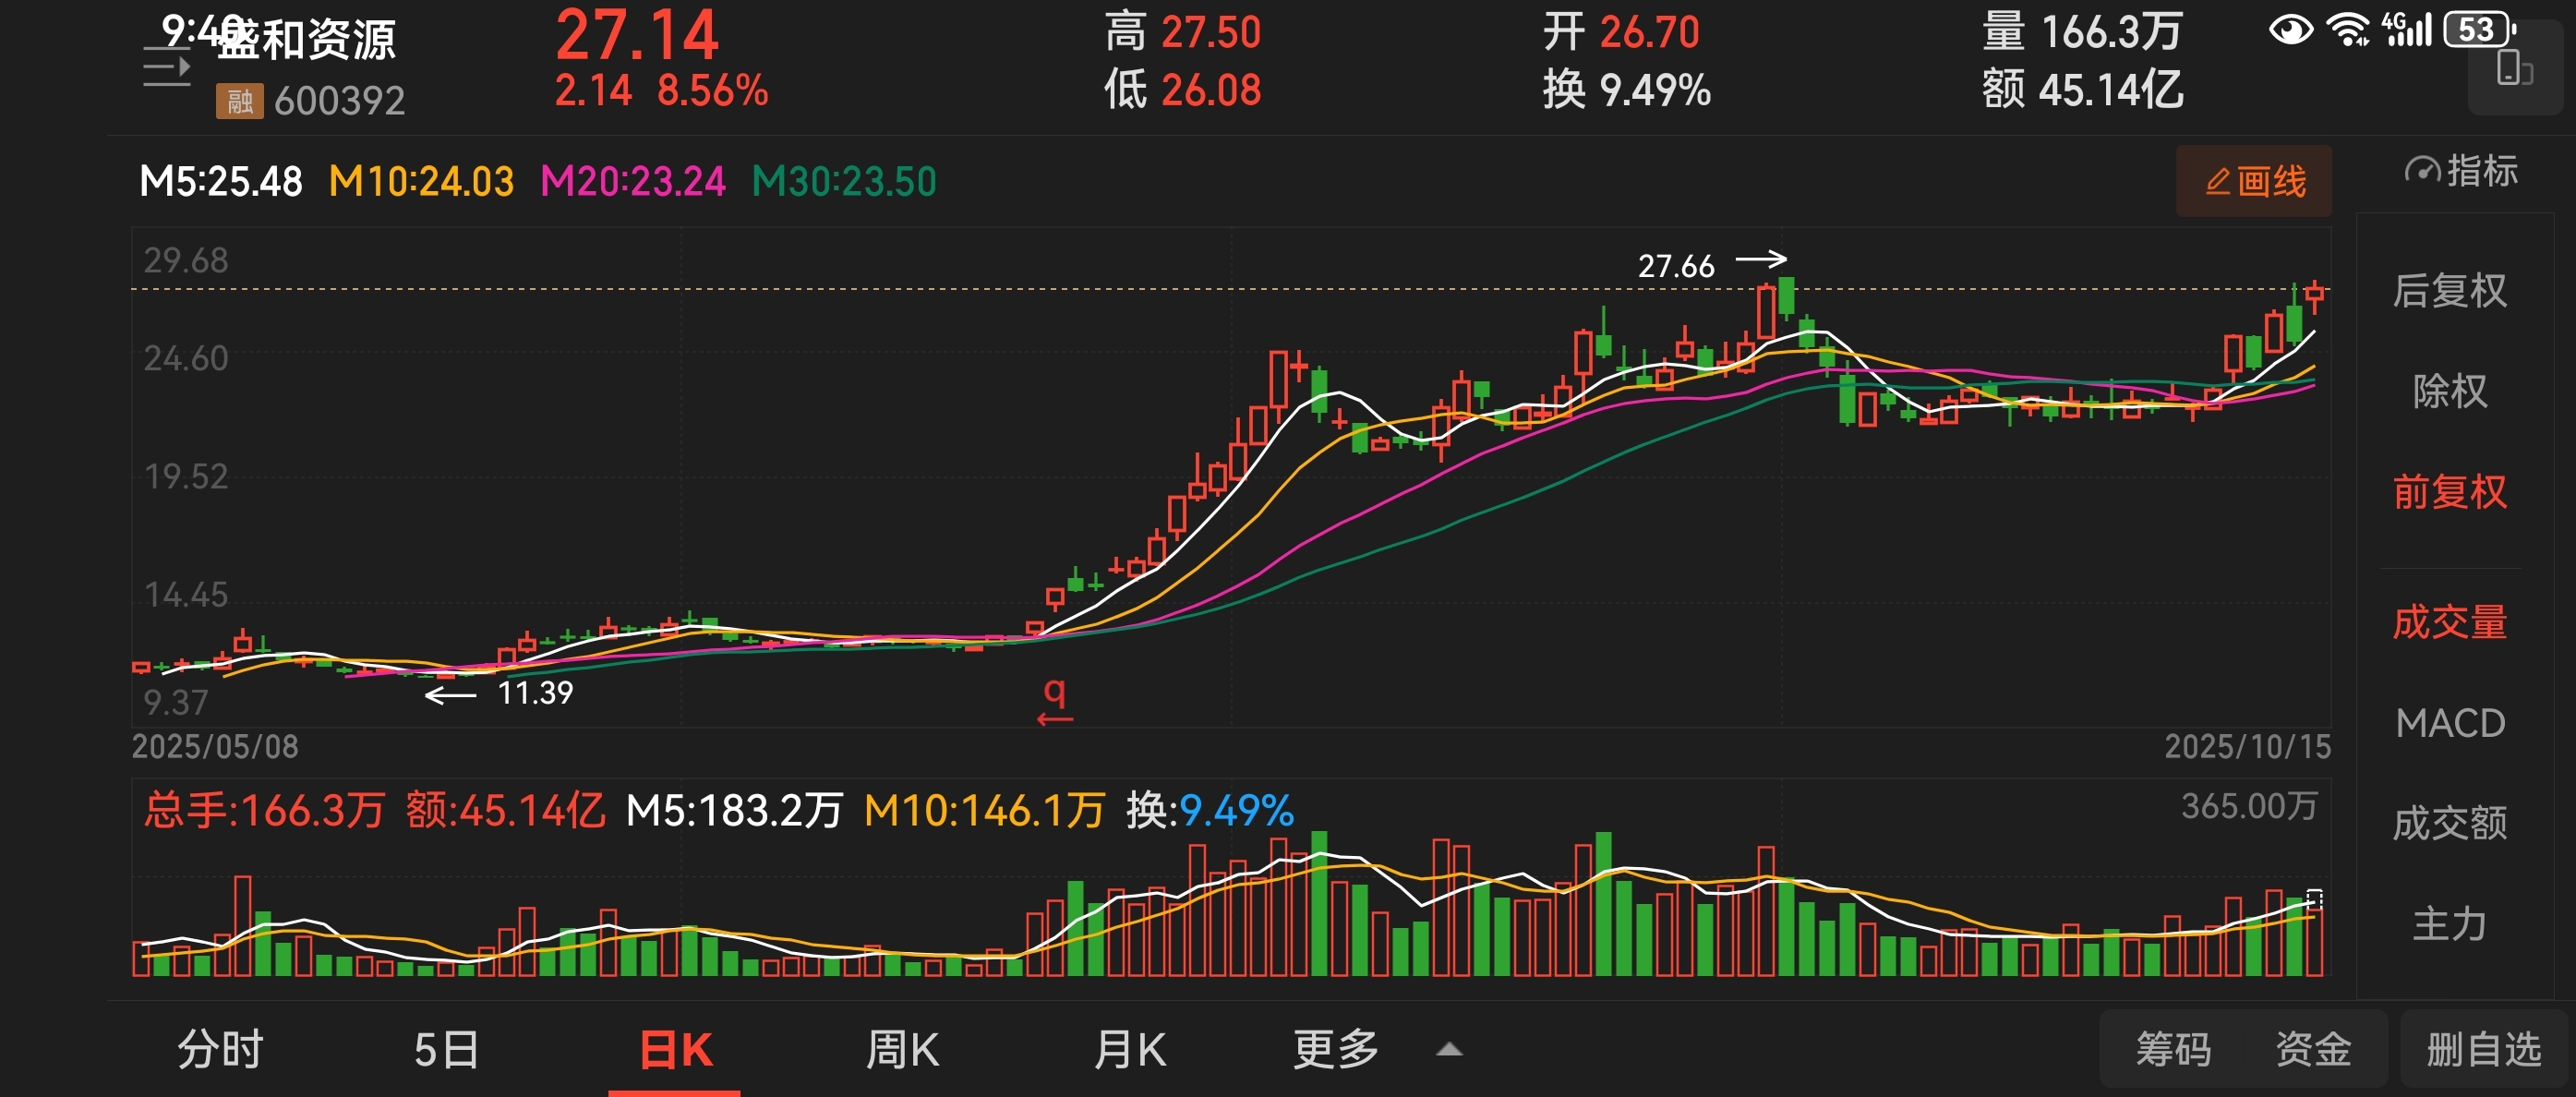This screenshot has width=2576, height=1097.
Task: Switch sub-chart to 成交额 indicator
Action: pyautogui.click(x=2449, y=823)
